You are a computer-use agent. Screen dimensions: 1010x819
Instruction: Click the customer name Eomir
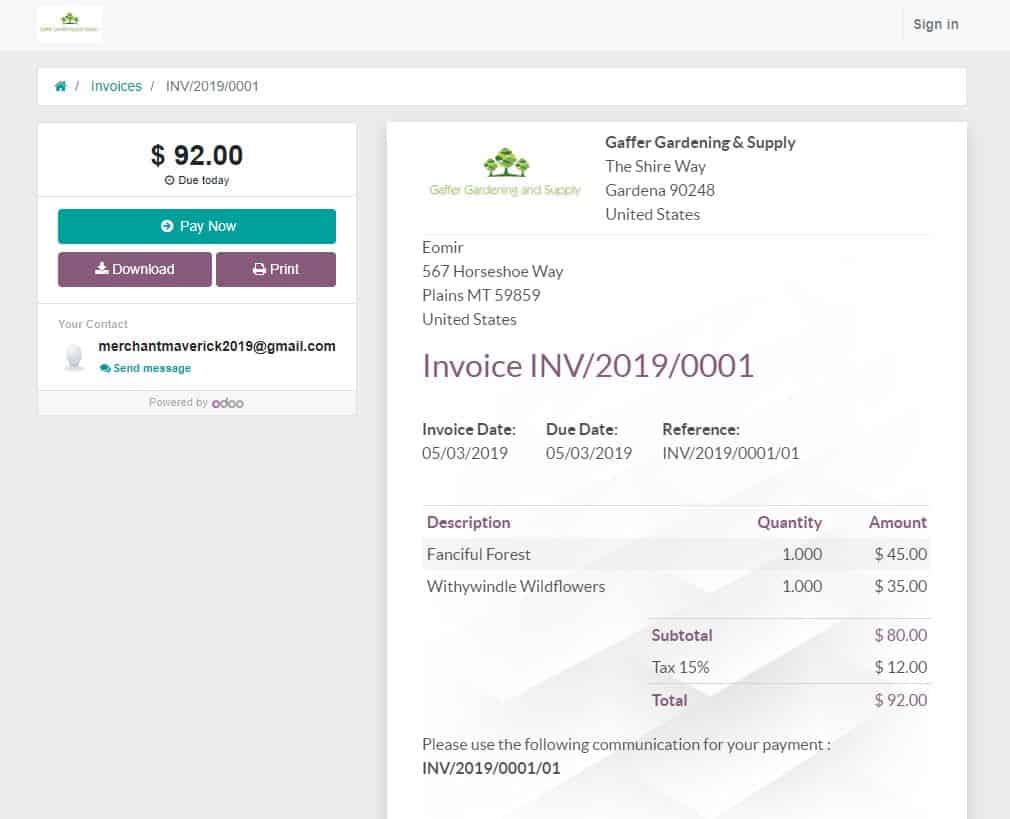[443, 247]
